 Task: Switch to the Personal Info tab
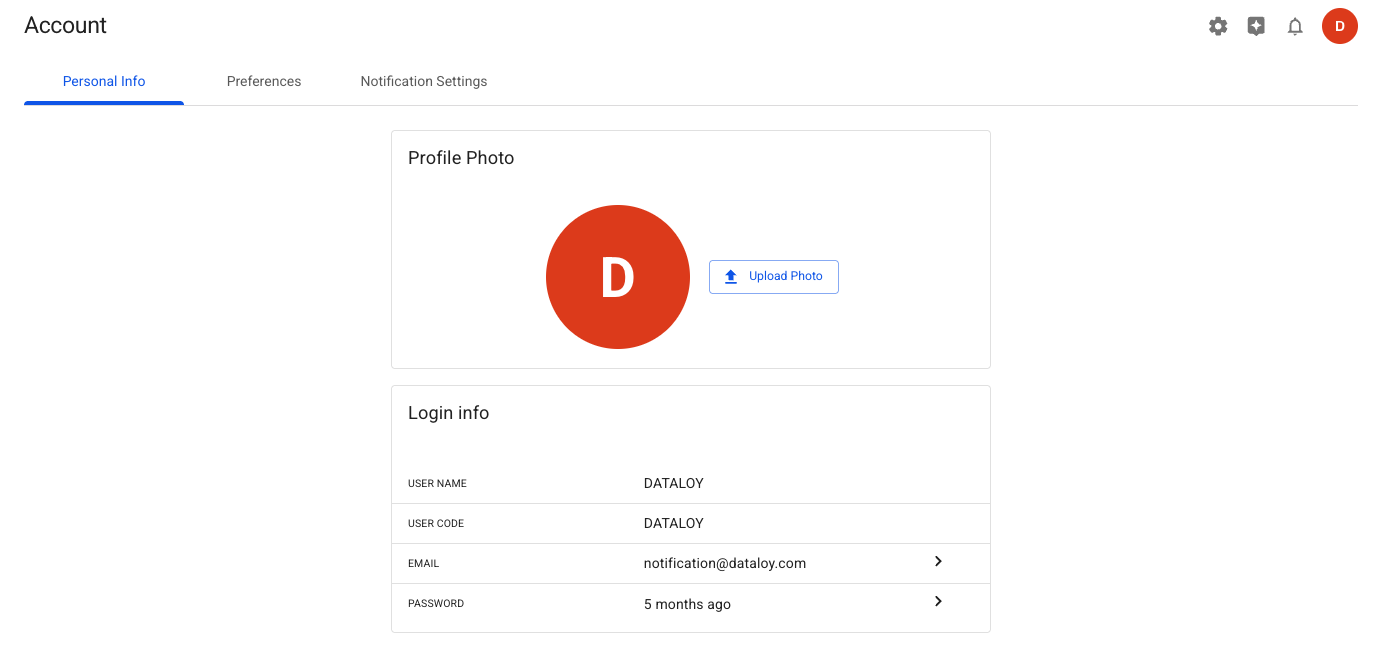coord(104,82)
